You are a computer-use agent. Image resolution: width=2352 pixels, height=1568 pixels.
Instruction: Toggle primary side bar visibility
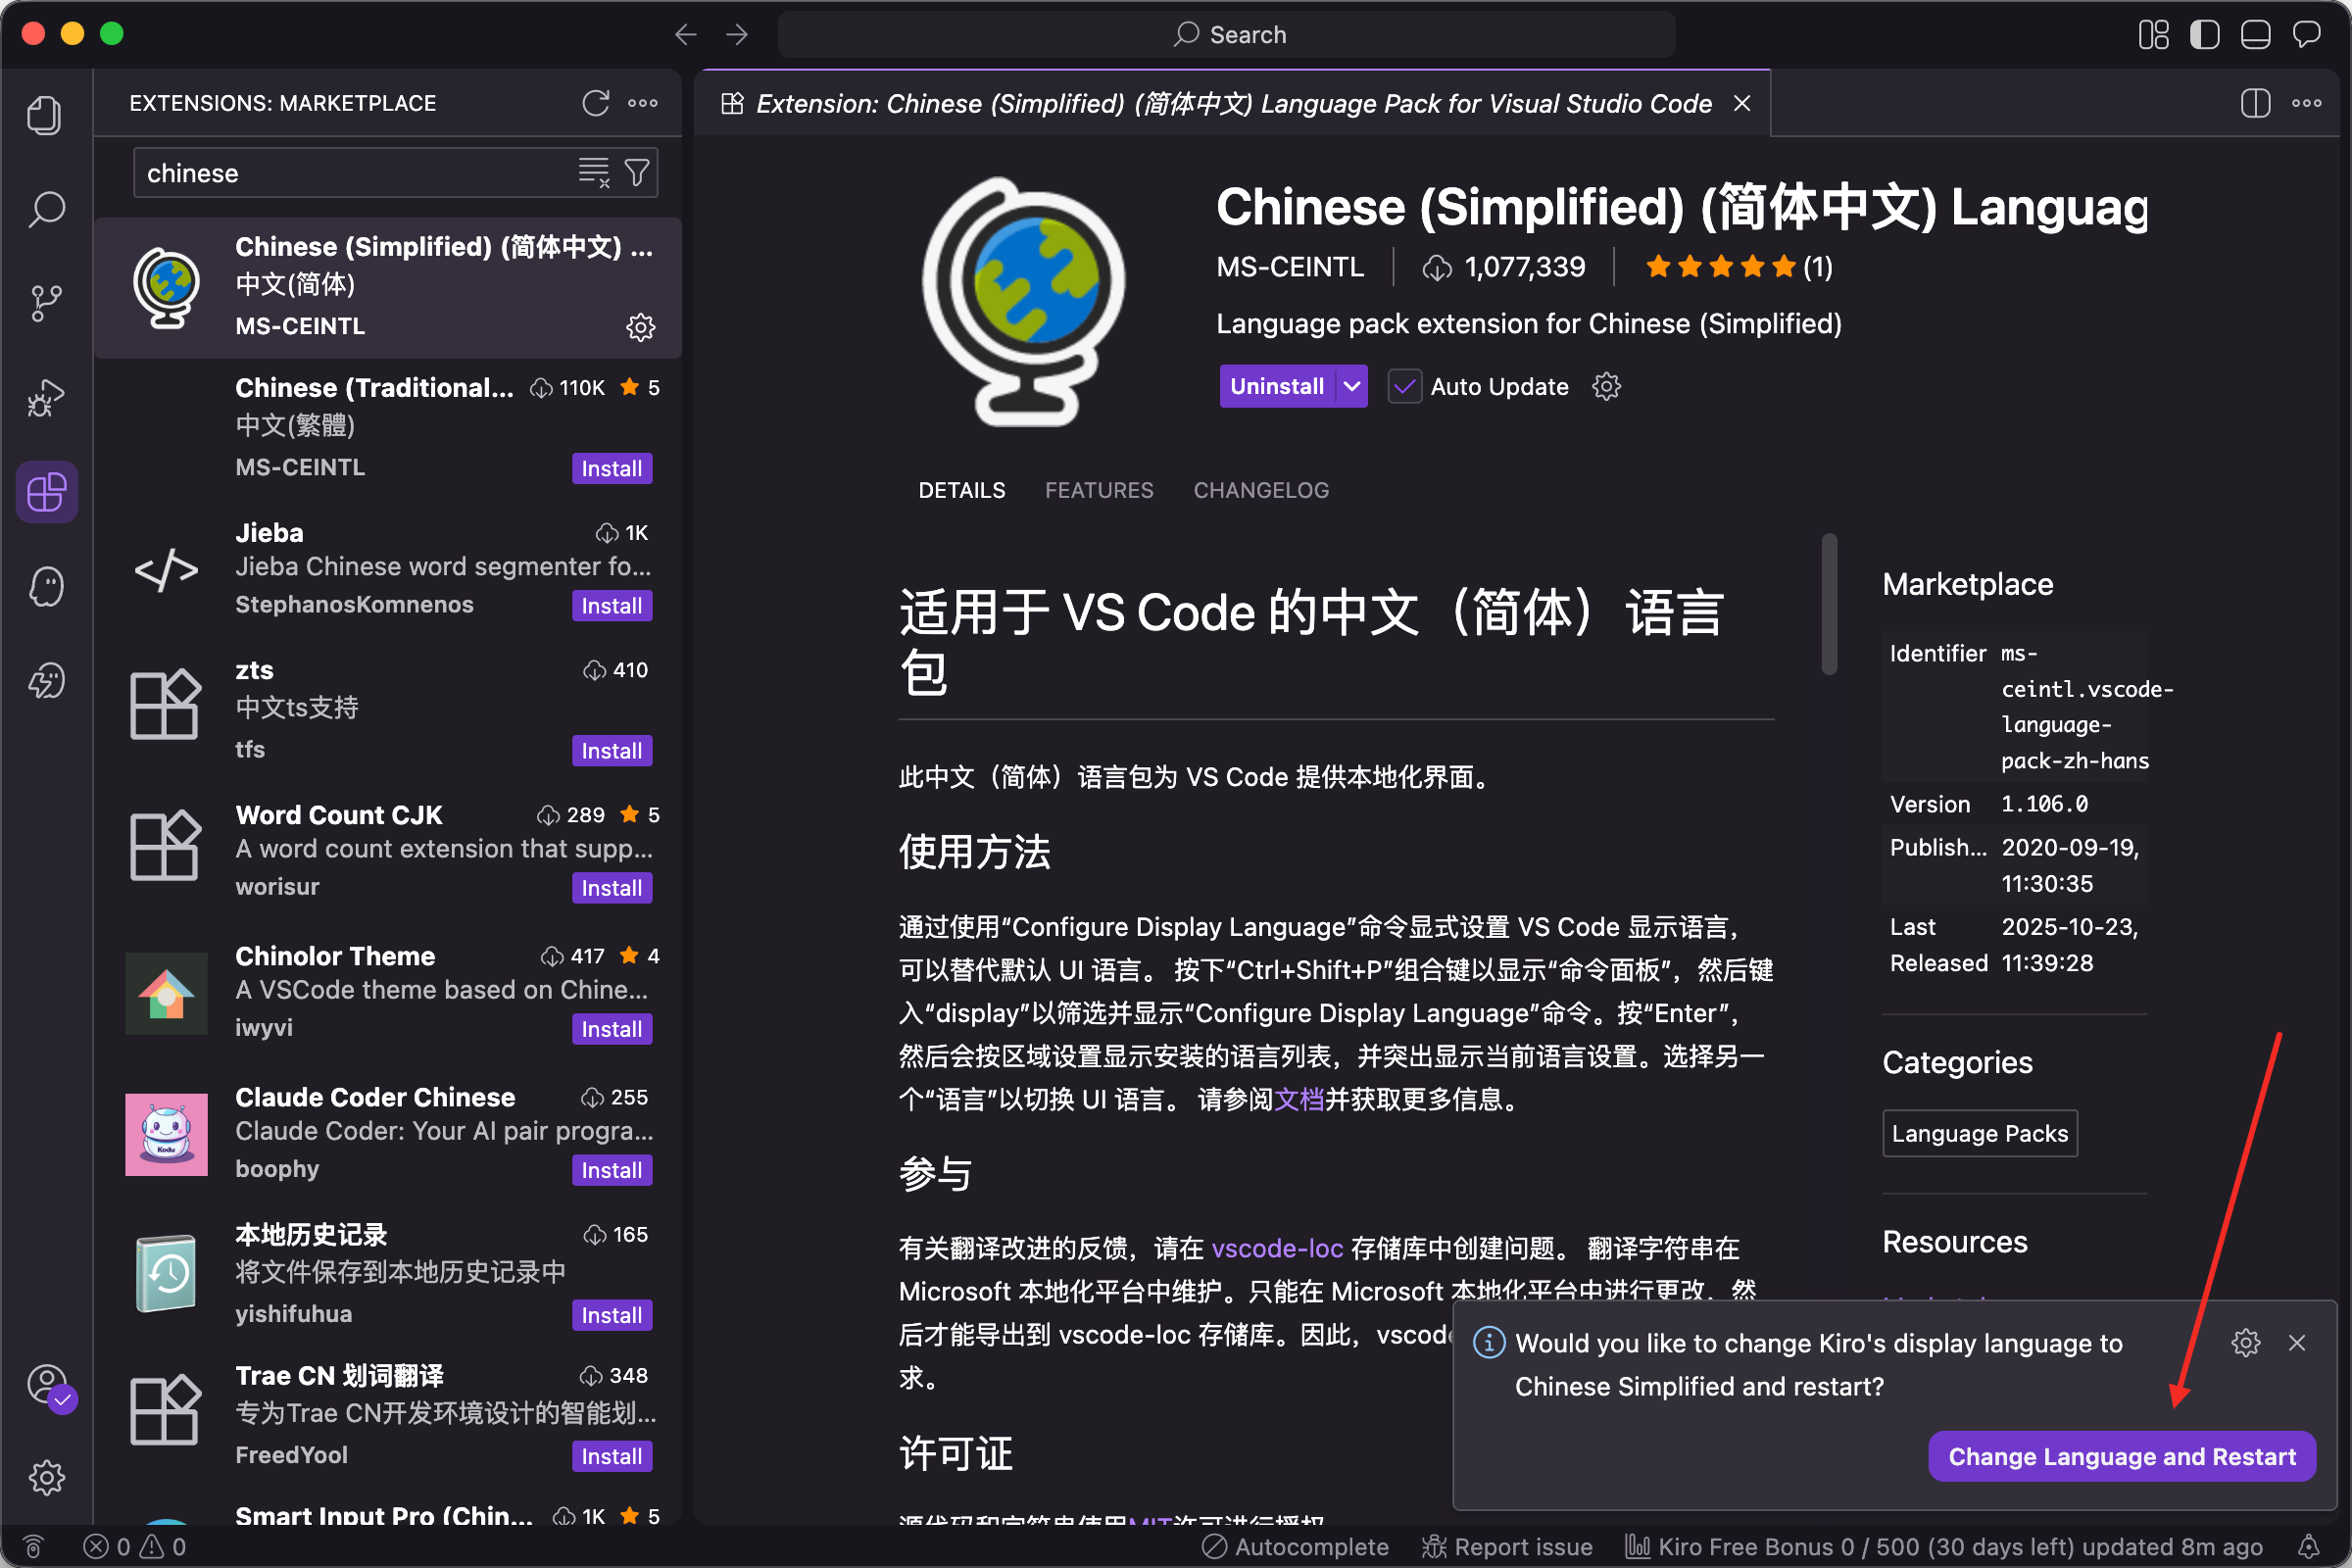(2204, 35)
